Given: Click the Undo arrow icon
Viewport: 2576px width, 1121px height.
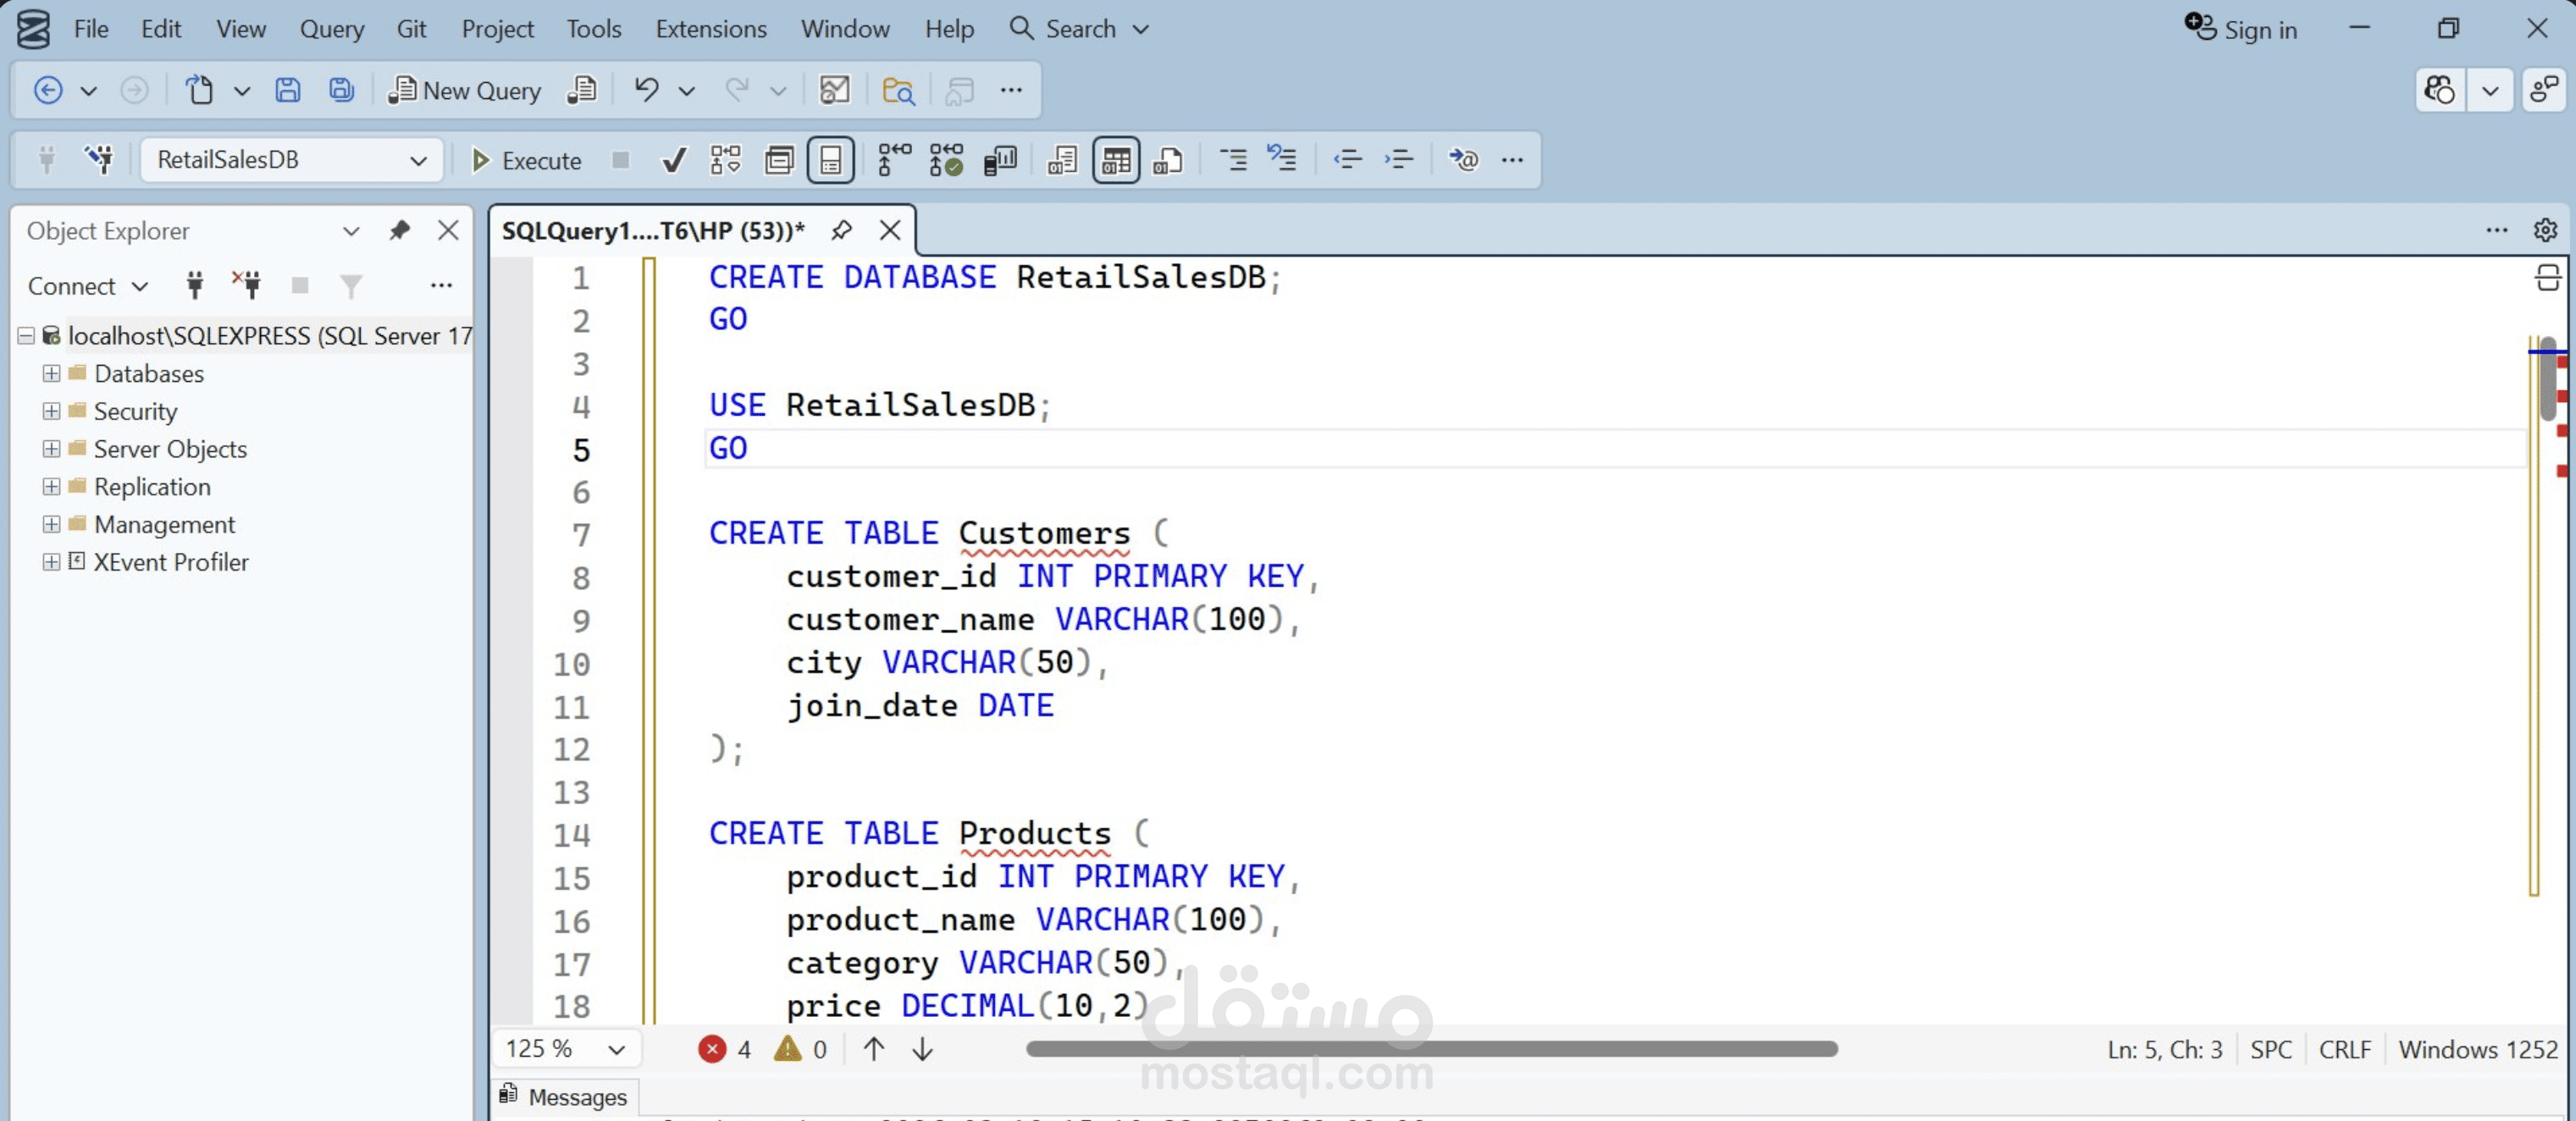Looking at the screenshot, I should pyautogui.click(x=646, y=90).
